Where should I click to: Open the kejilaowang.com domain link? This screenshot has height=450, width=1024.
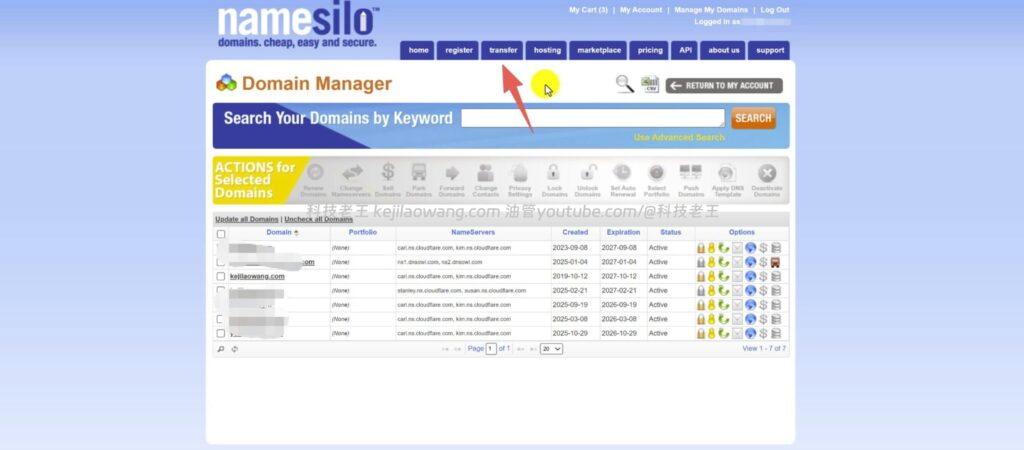(x=257, y=276)
